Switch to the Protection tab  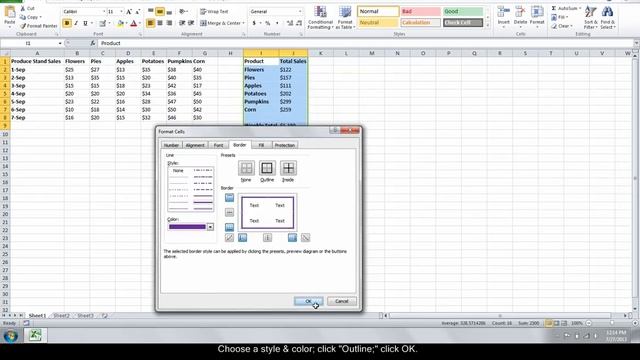coord(284,145)
